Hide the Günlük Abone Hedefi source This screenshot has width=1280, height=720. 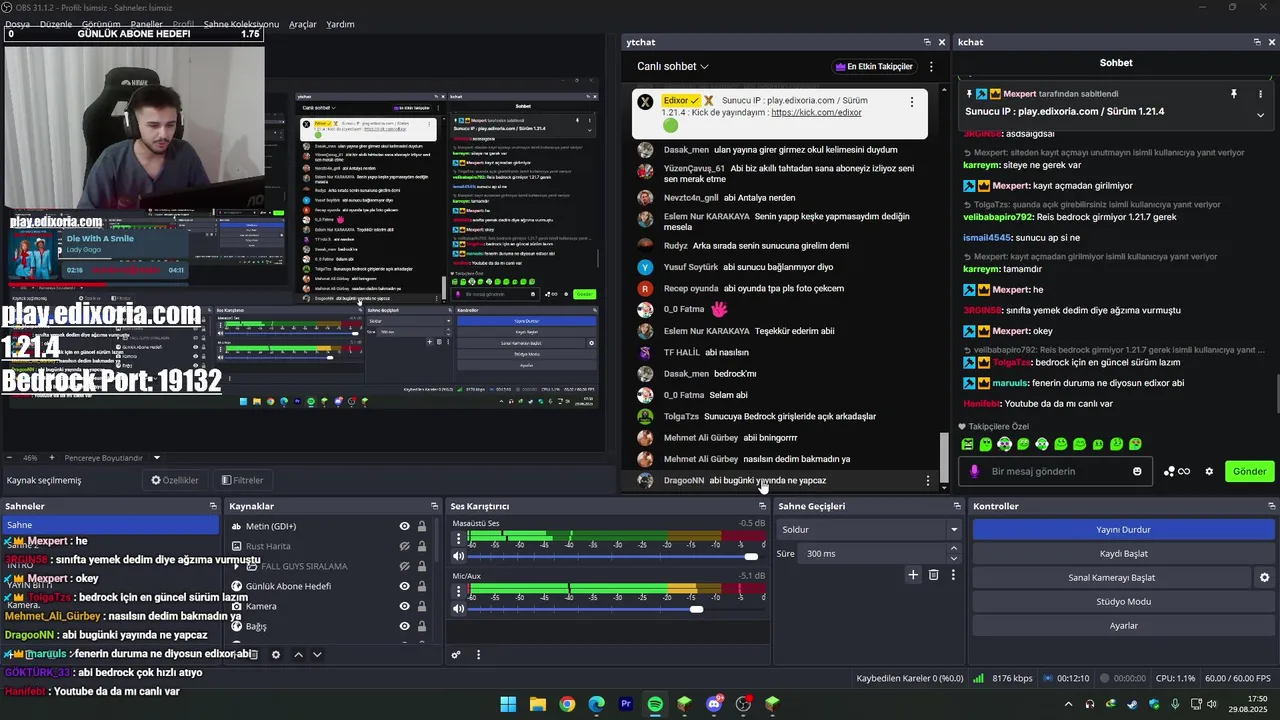404,586
